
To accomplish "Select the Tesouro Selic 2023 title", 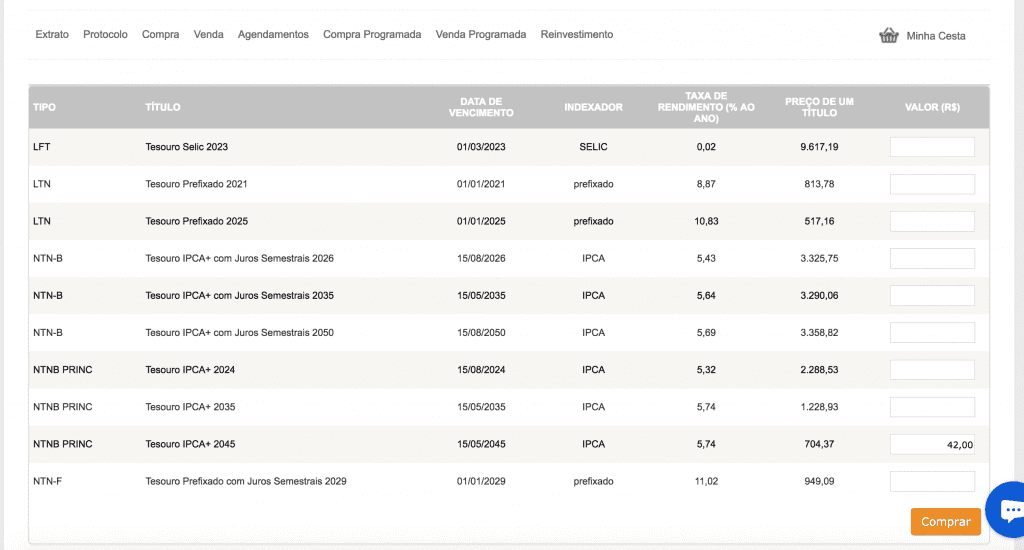I will (x=187, y=147).
